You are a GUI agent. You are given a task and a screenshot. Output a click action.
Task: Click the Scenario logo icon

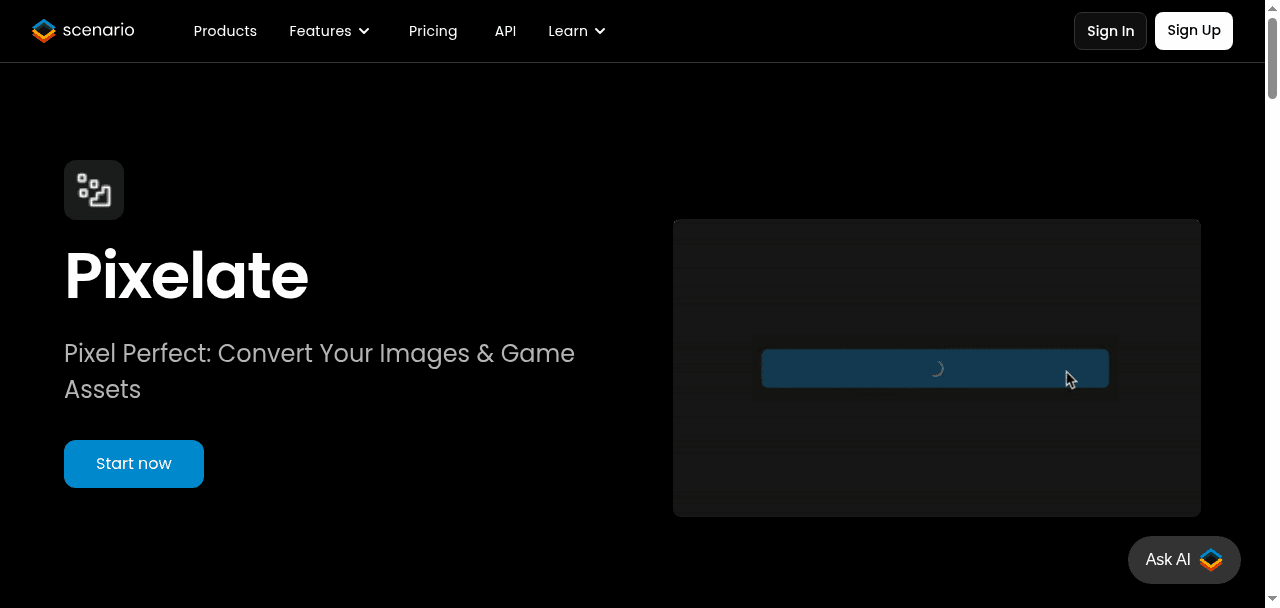[43, 31]
